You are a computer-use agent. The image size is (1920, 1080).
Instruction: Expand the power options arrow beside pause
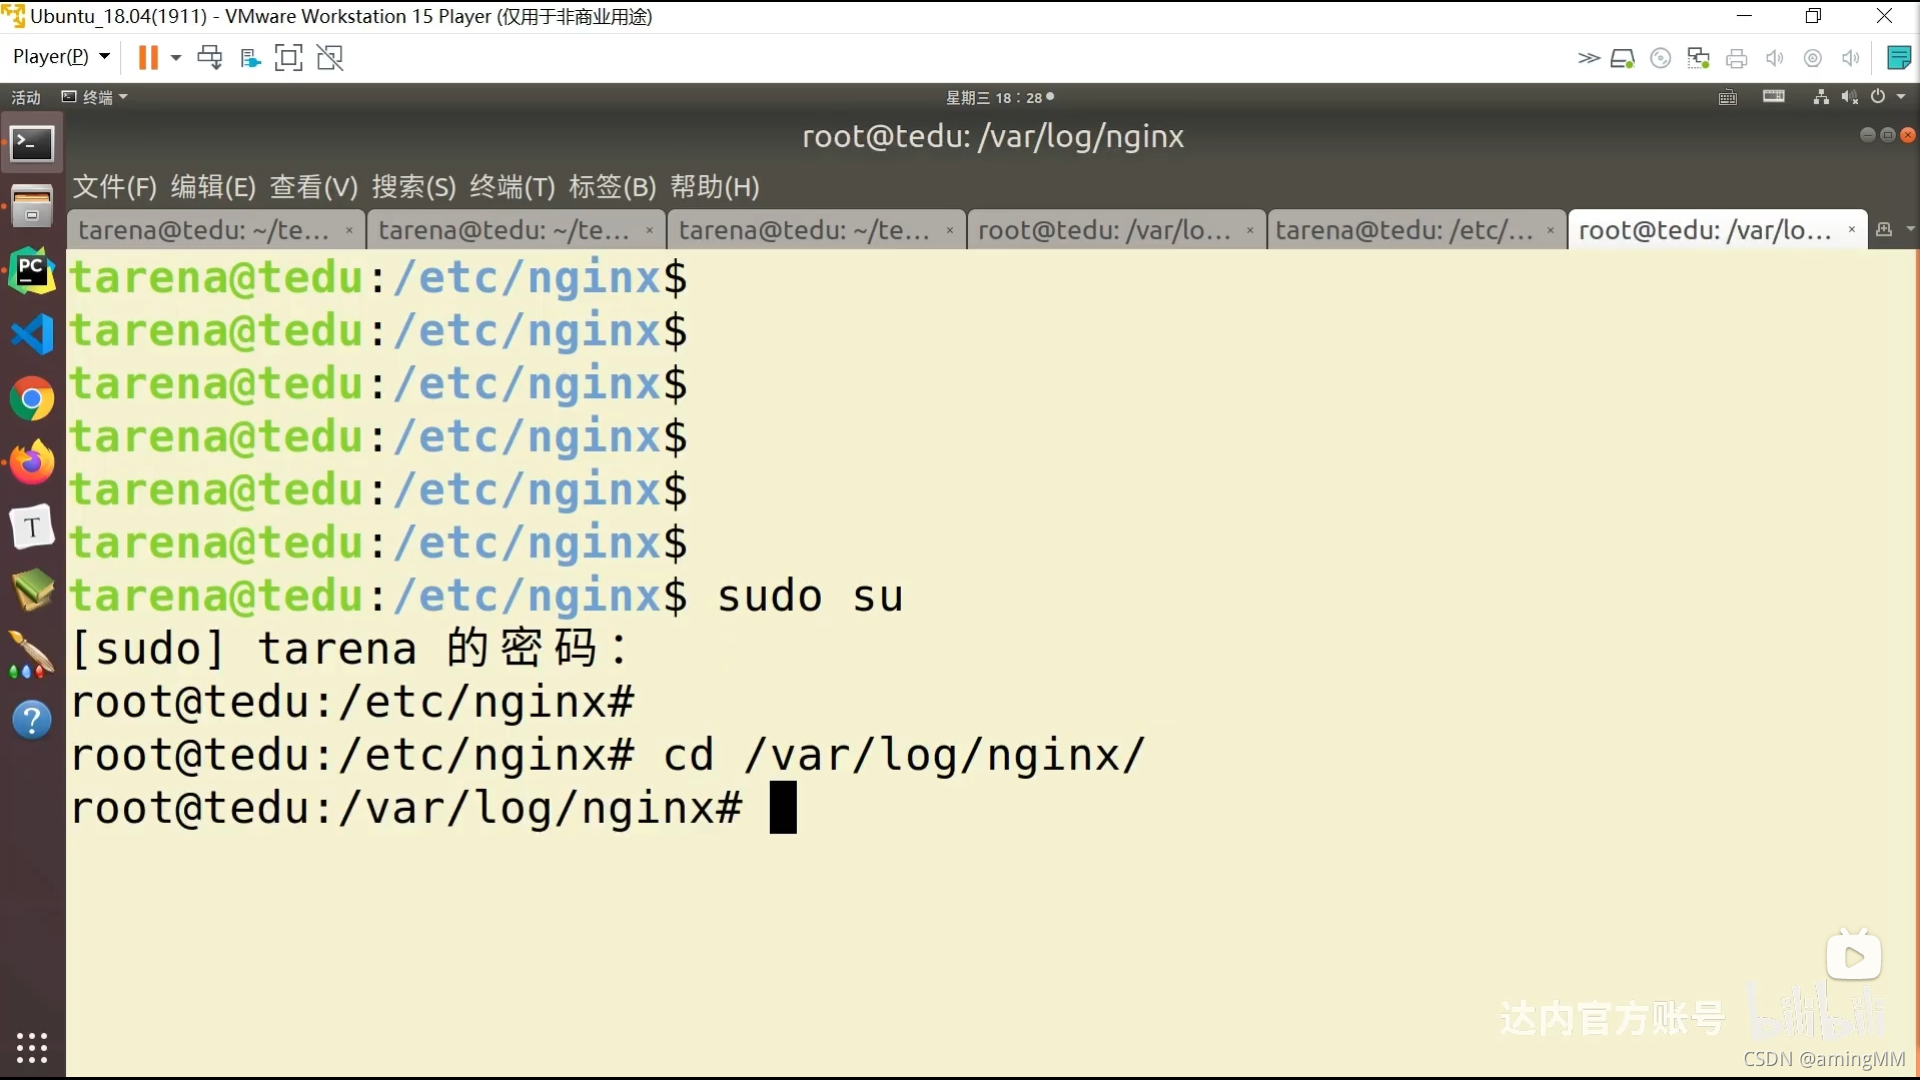point(176,57)
